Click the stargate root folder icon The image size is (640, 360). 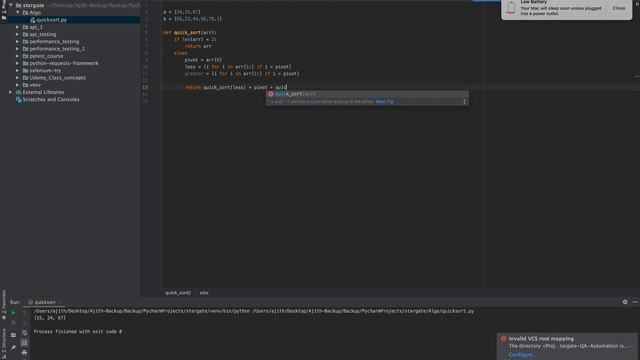click(x=18, y=5)
